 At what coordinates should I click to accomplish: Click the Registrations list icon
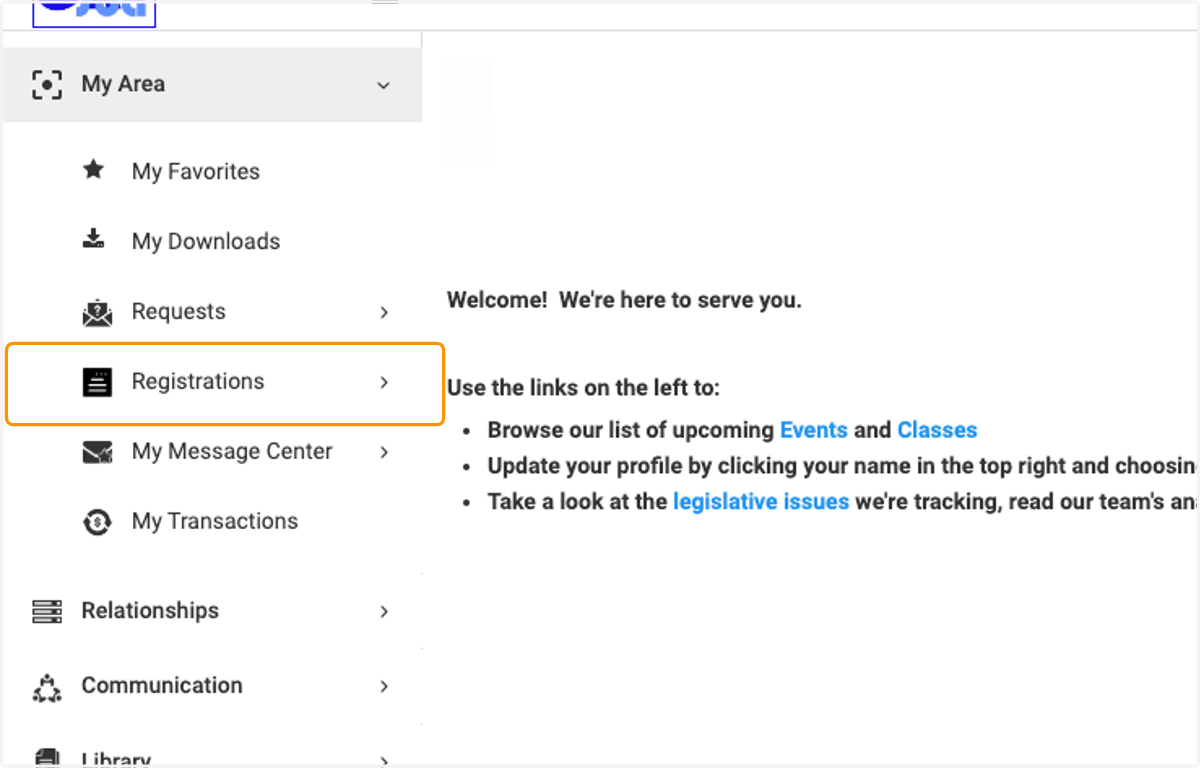pyautogui.click(x=97, y=382)
